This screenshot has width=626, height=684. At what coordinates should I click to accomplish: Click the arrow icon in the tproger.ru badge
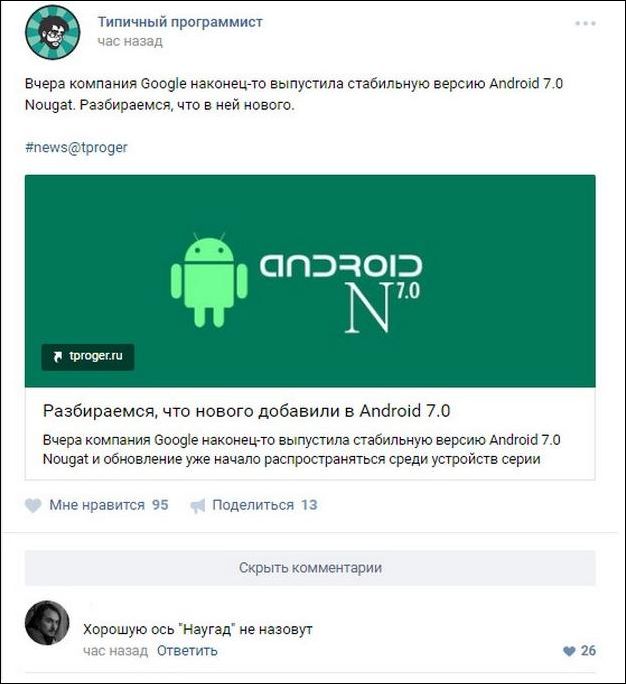coord(57,357)
